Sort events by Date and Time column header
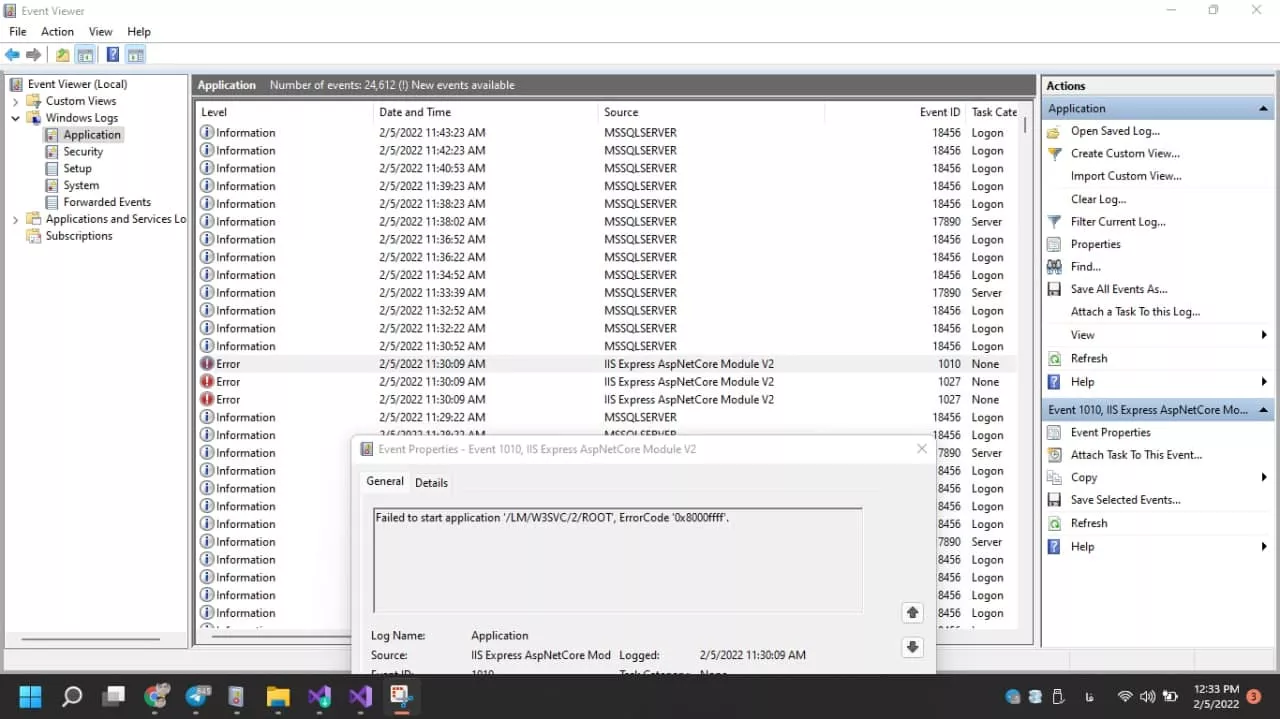 point(486,112)
